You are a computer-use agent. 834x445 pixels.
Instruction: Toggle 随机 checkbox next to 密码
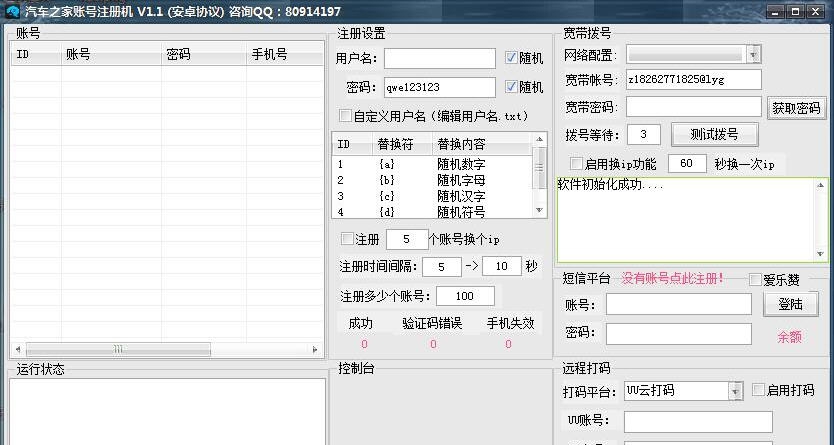point(511,86)
